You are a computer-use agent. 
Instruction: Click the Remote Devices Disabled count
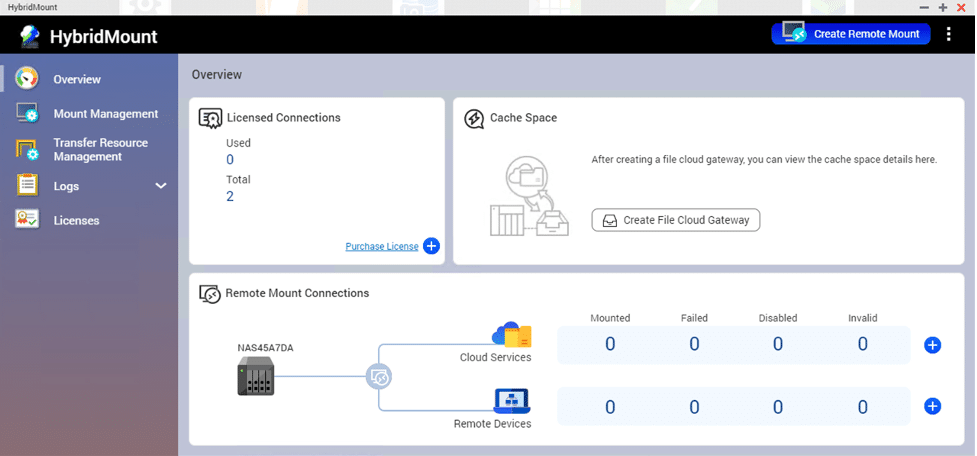[x=778, y=407]
